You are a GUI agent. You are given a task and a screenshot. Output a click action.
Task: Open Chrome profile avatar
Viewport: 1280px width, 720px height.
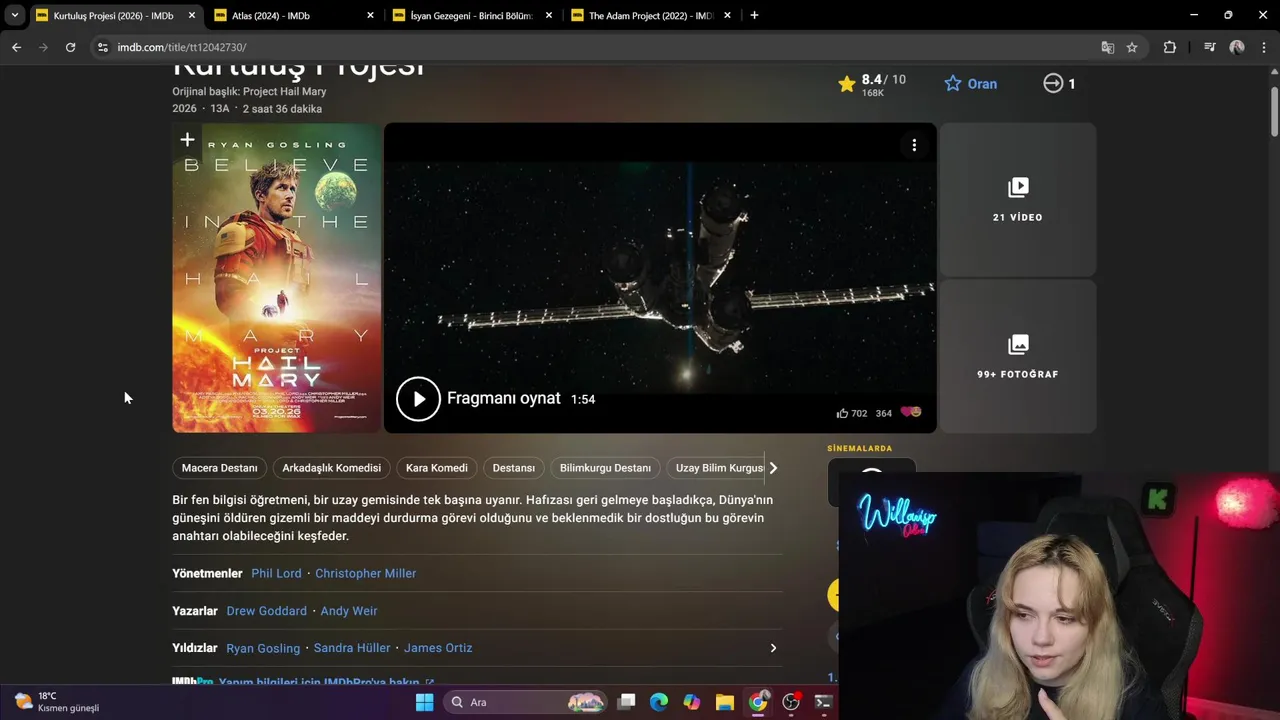[1237, 47]
